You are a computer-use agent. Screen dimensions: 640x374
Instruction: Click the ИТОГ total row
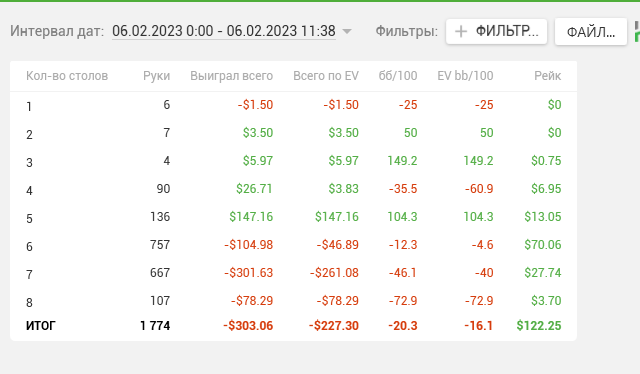(x=293, y=326)
